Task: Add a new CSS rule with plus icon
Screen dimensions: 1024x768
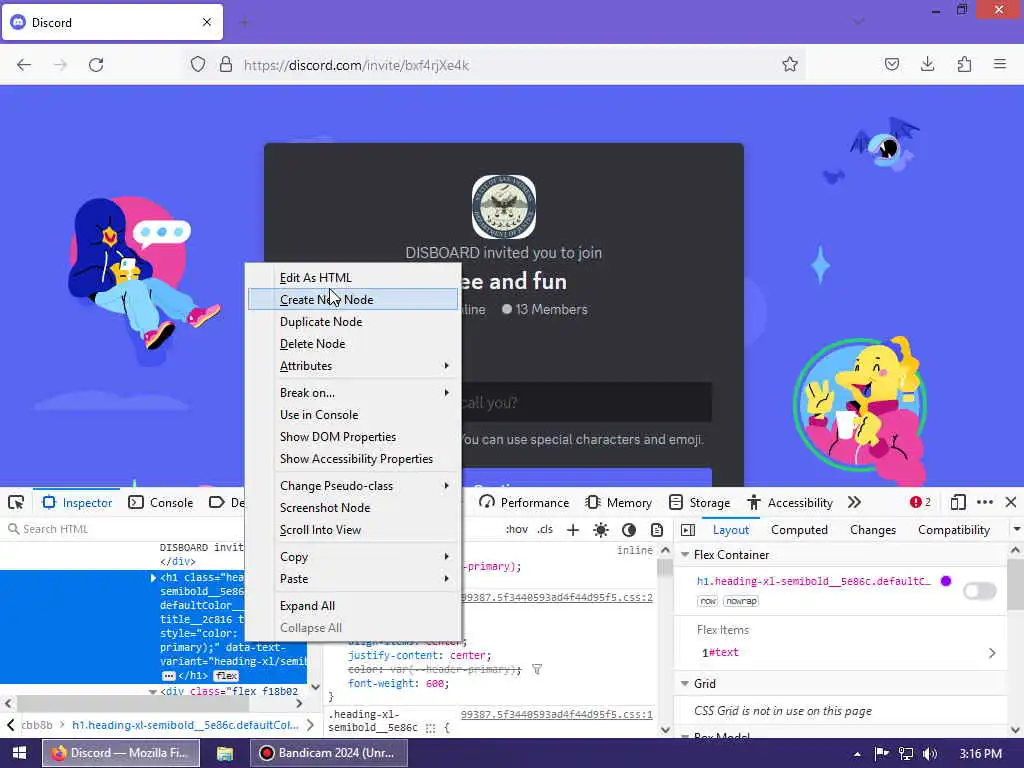Action: [x=573, y=530]
